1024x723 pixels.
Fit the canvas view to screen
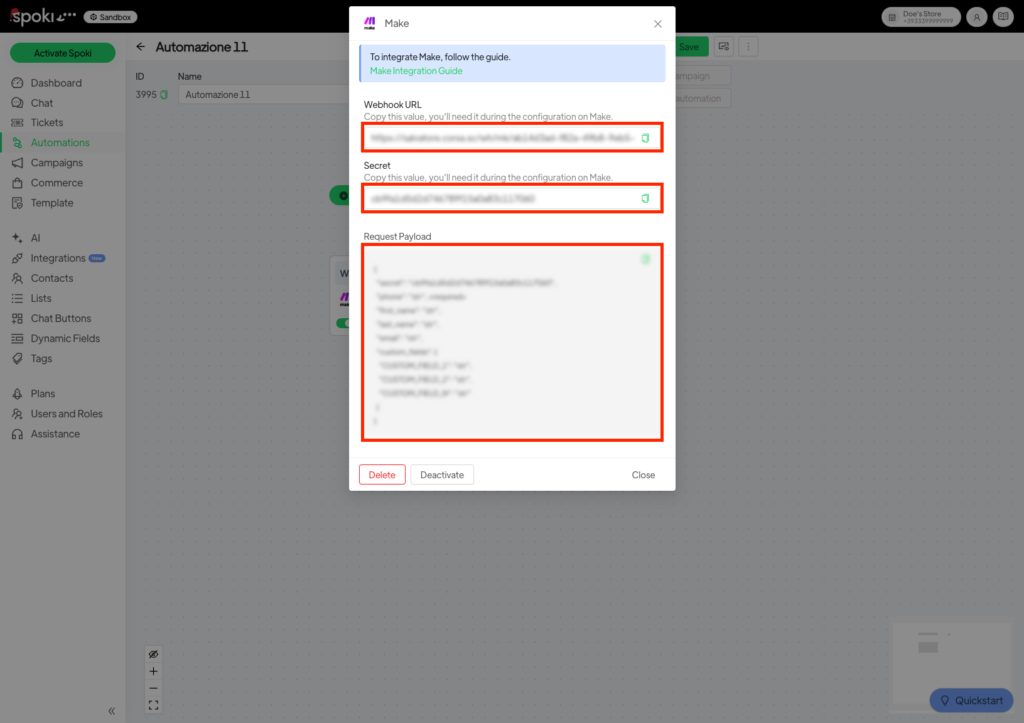[x=153, y=705]
